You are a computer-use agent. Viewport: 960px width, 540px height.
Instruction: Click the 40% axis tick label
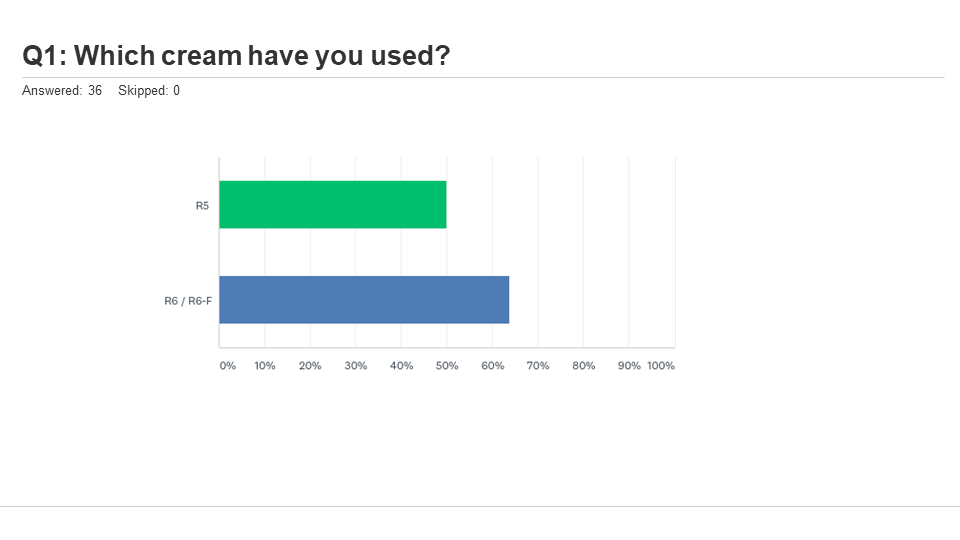tap(402, 366)
